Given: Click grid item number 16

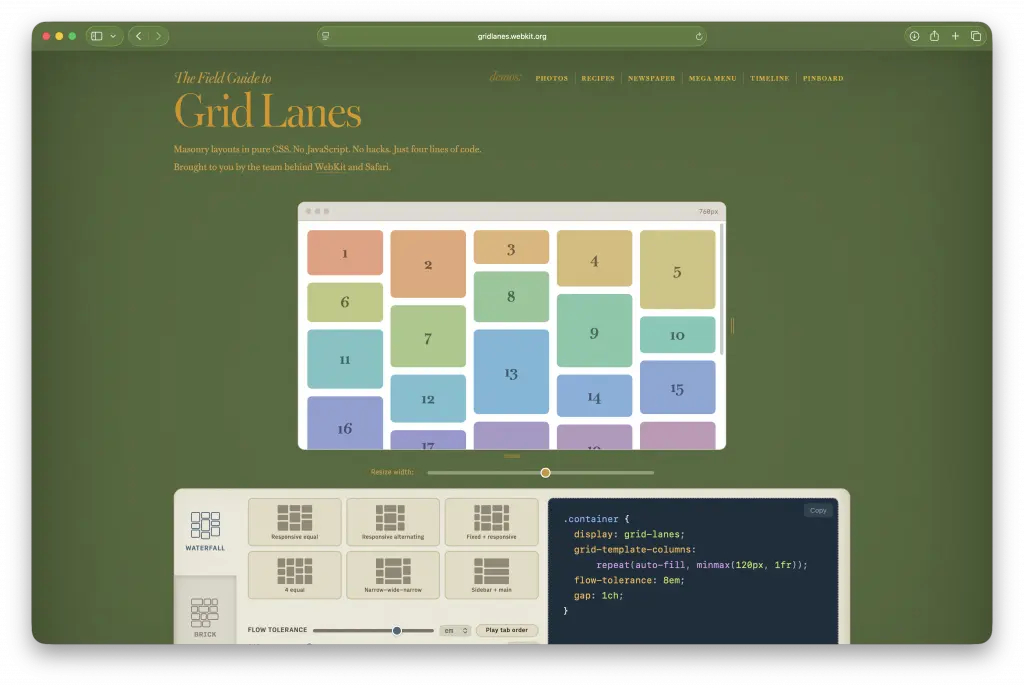Looking at the screenshot, I should 345,423.
